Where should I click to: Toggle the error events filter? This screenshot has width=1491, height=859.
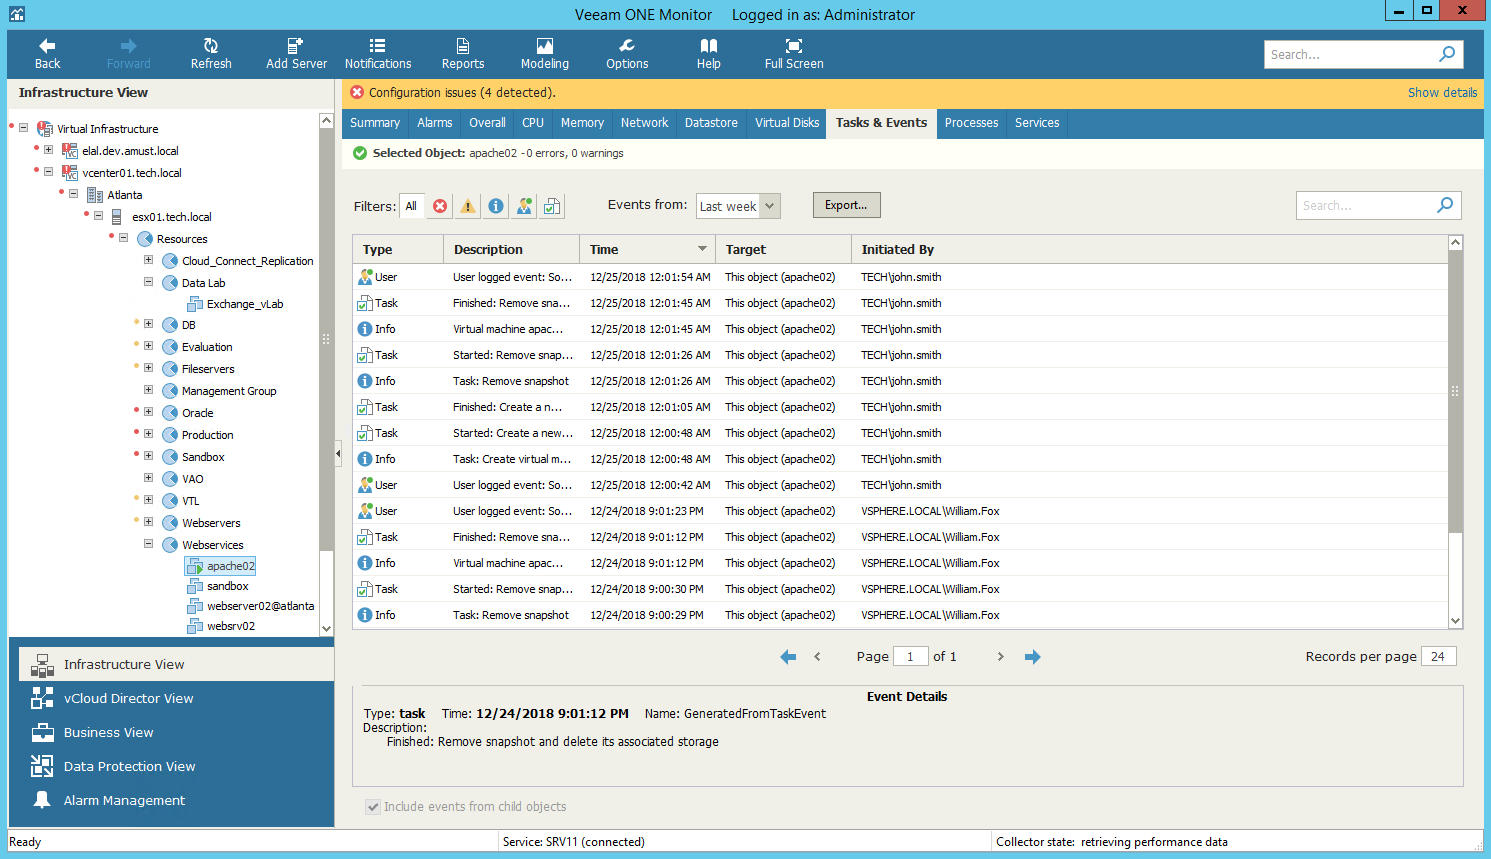tap(440, 206)
